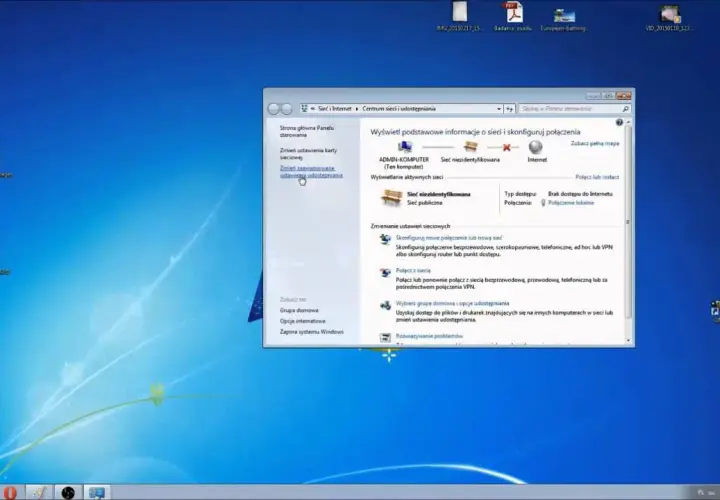Click the refresh button next to address bar
Image resolution: width=720 pixels, height=500 pixels.
[x=509, y=109]
